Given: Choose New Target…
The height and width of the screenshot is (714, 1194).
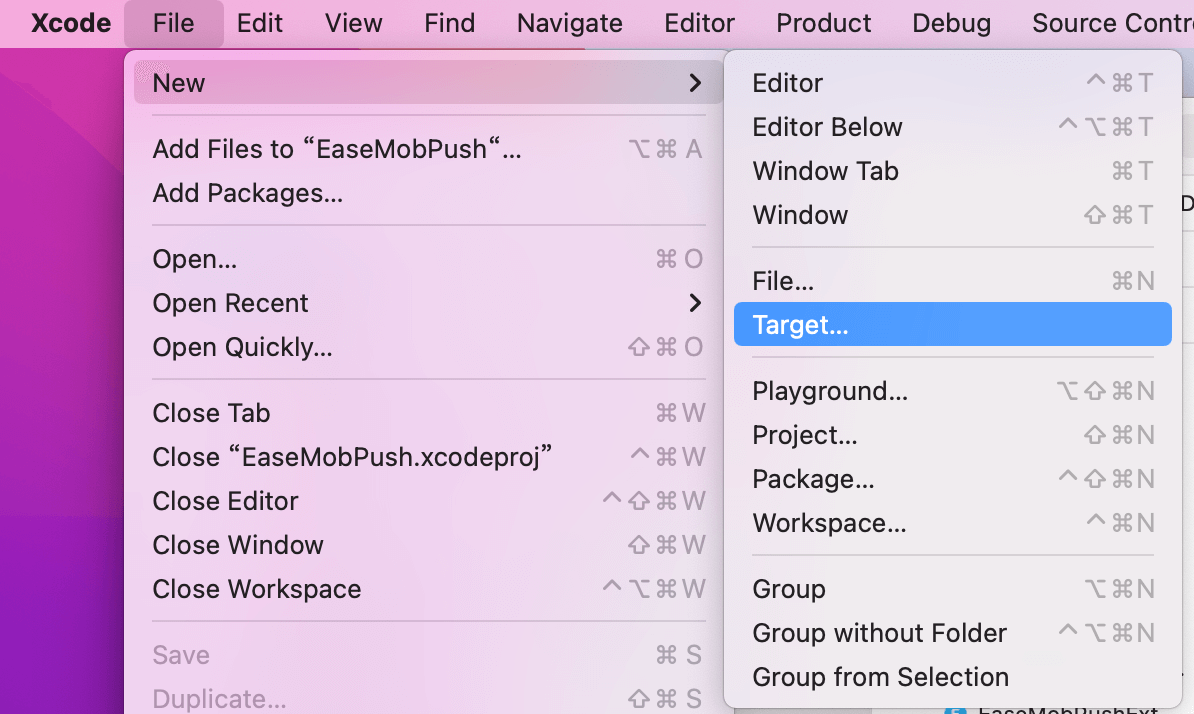Looking at the screenshot, I should (x=953, y=324).
